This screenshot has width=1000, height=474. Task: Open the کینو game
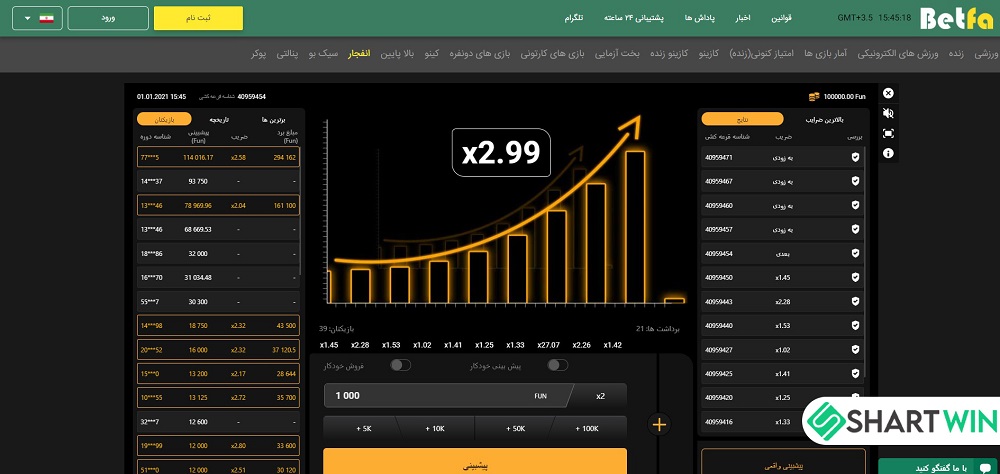click(x=432, y=54)
